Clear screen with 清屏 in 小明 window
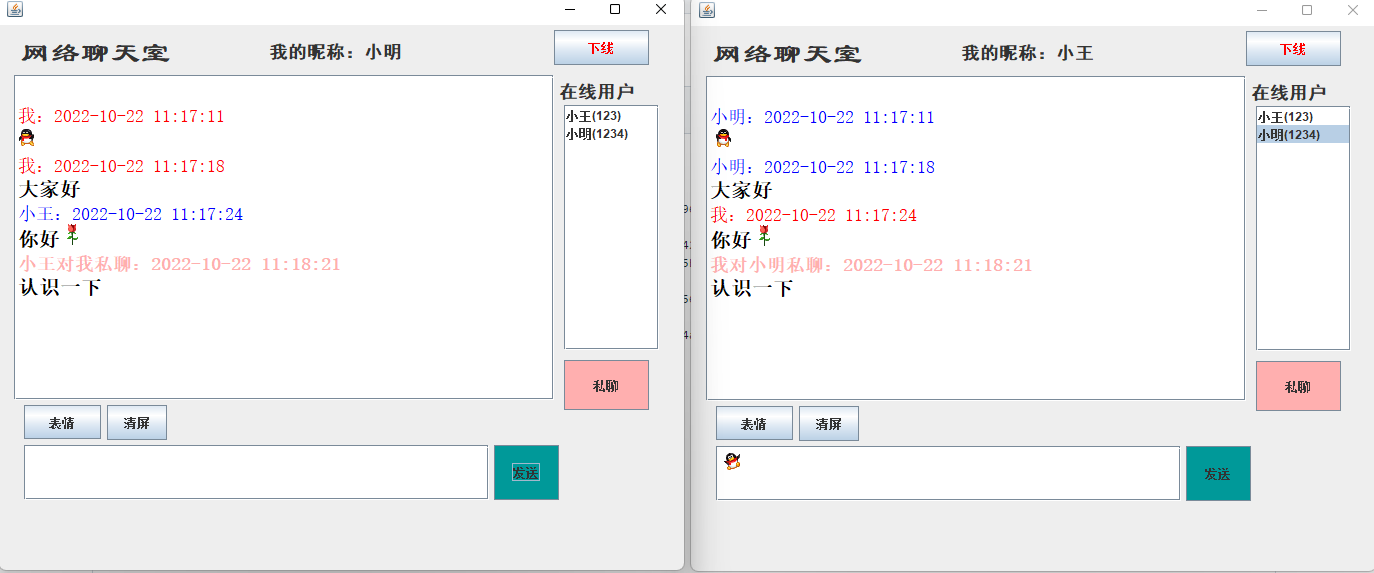Image resolution: width=1374 pixels, height=573 pixels. click(x=137, y=423)
